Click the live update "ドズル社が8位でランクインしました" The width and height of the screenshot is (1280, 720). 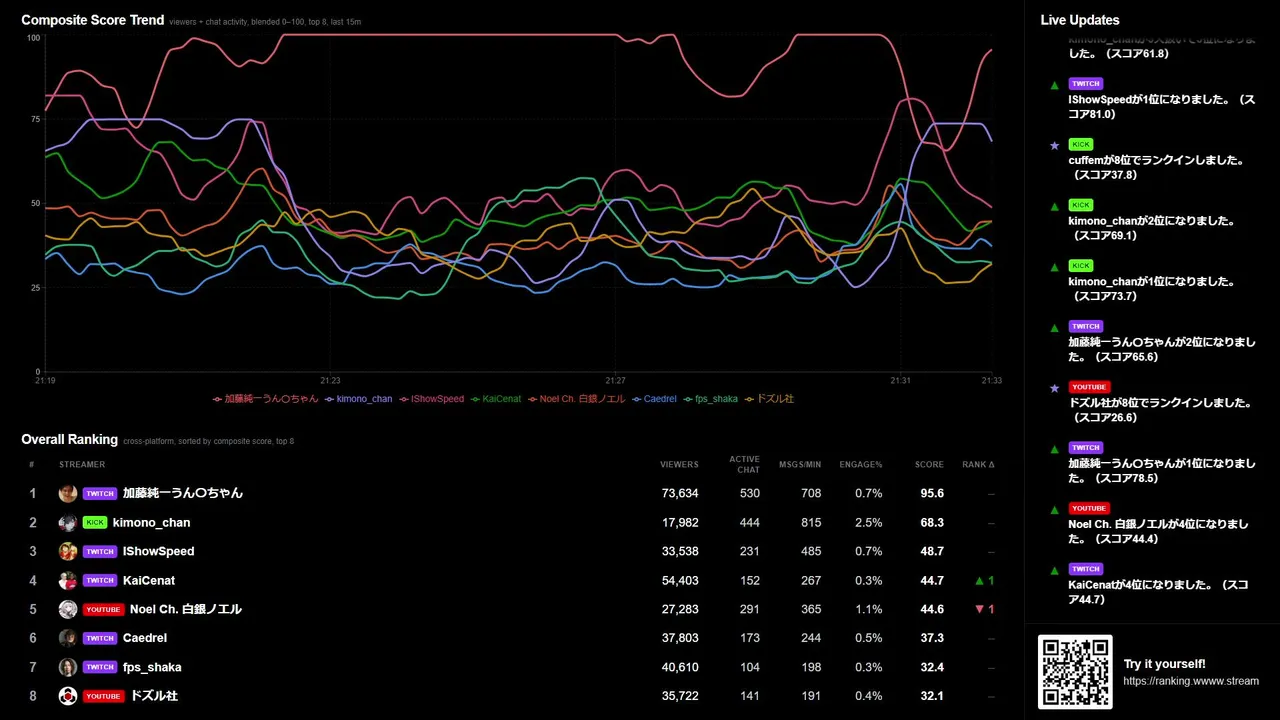tap(1161, 410)
